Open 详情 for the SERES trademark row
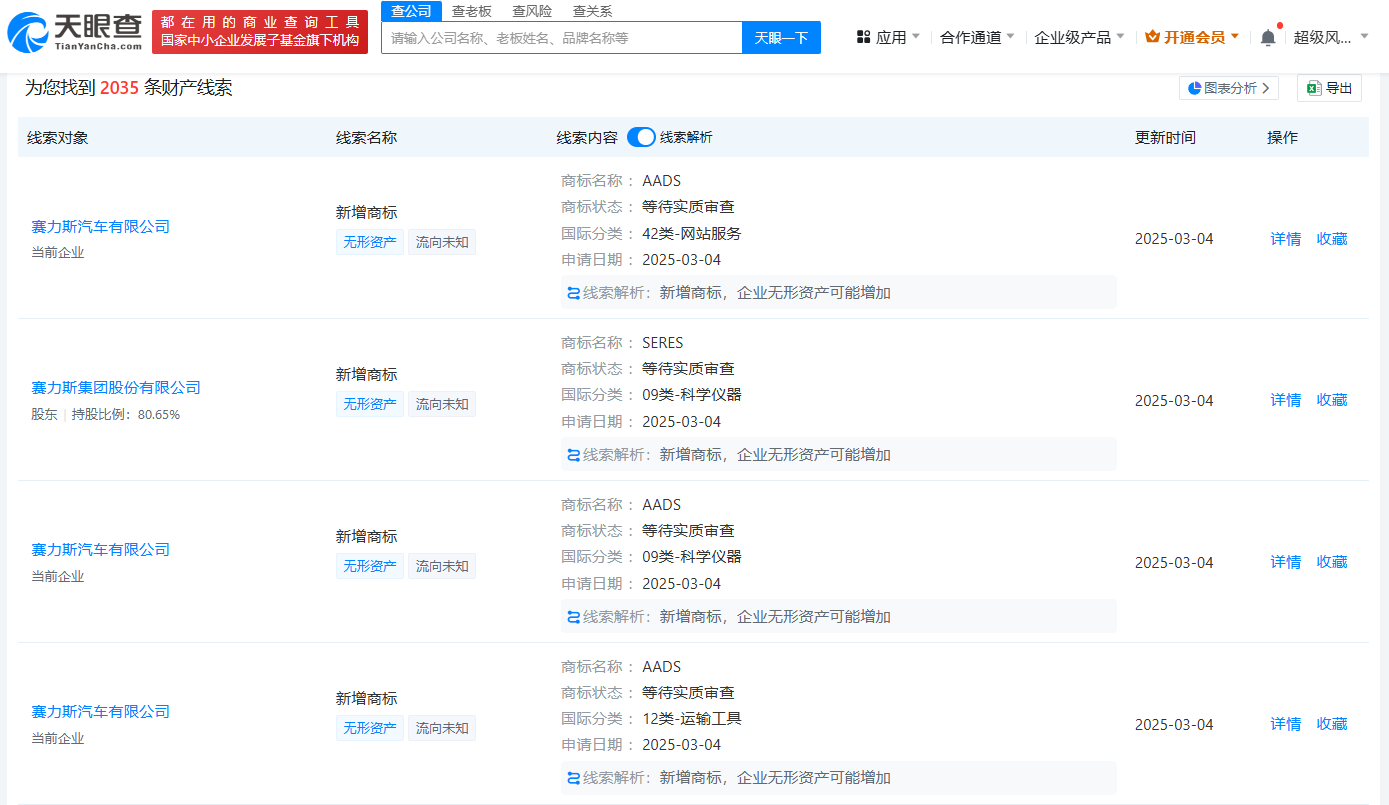Image resolution: width=1389 pixels, height=805 pixels. click(x=1285, y=400)
